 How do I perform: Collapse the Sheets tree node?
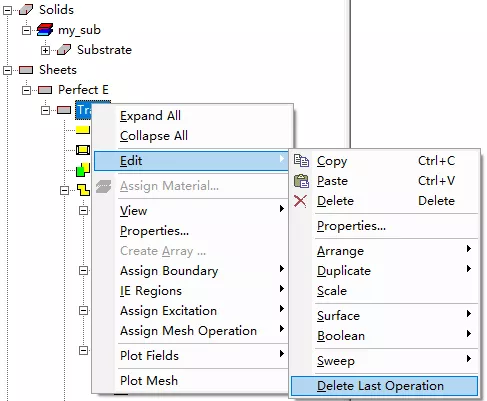click(7, 70)
